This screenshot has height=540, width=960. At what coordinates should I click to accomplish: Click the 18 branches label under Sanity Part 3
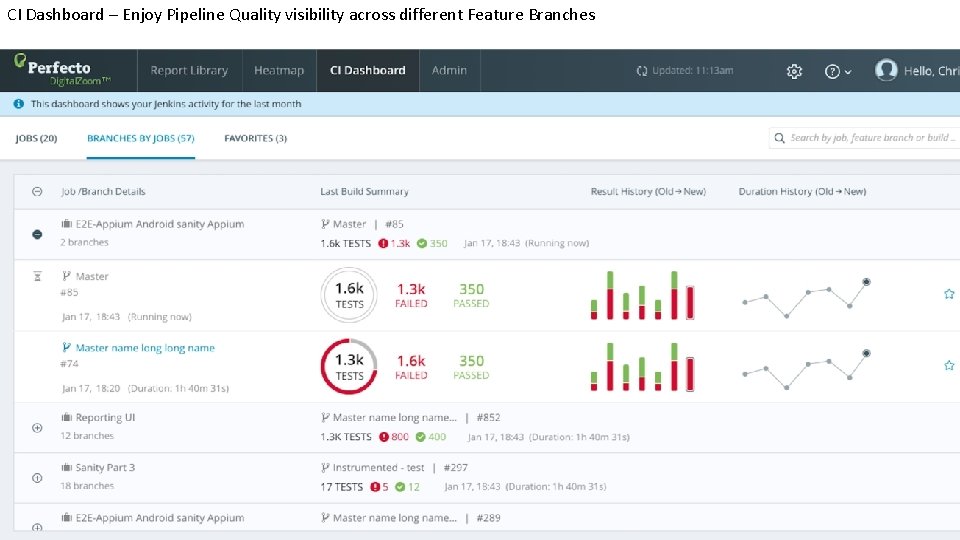(x=87, y=486)
